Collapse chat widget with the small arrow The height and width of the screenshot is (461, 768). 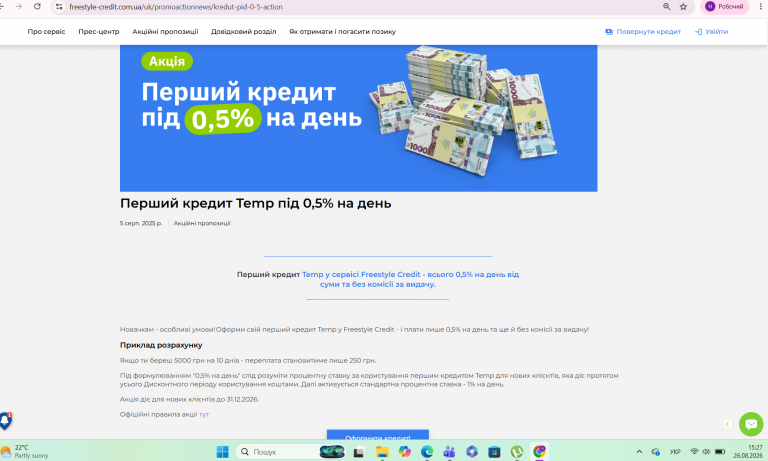tap(727, 424)
